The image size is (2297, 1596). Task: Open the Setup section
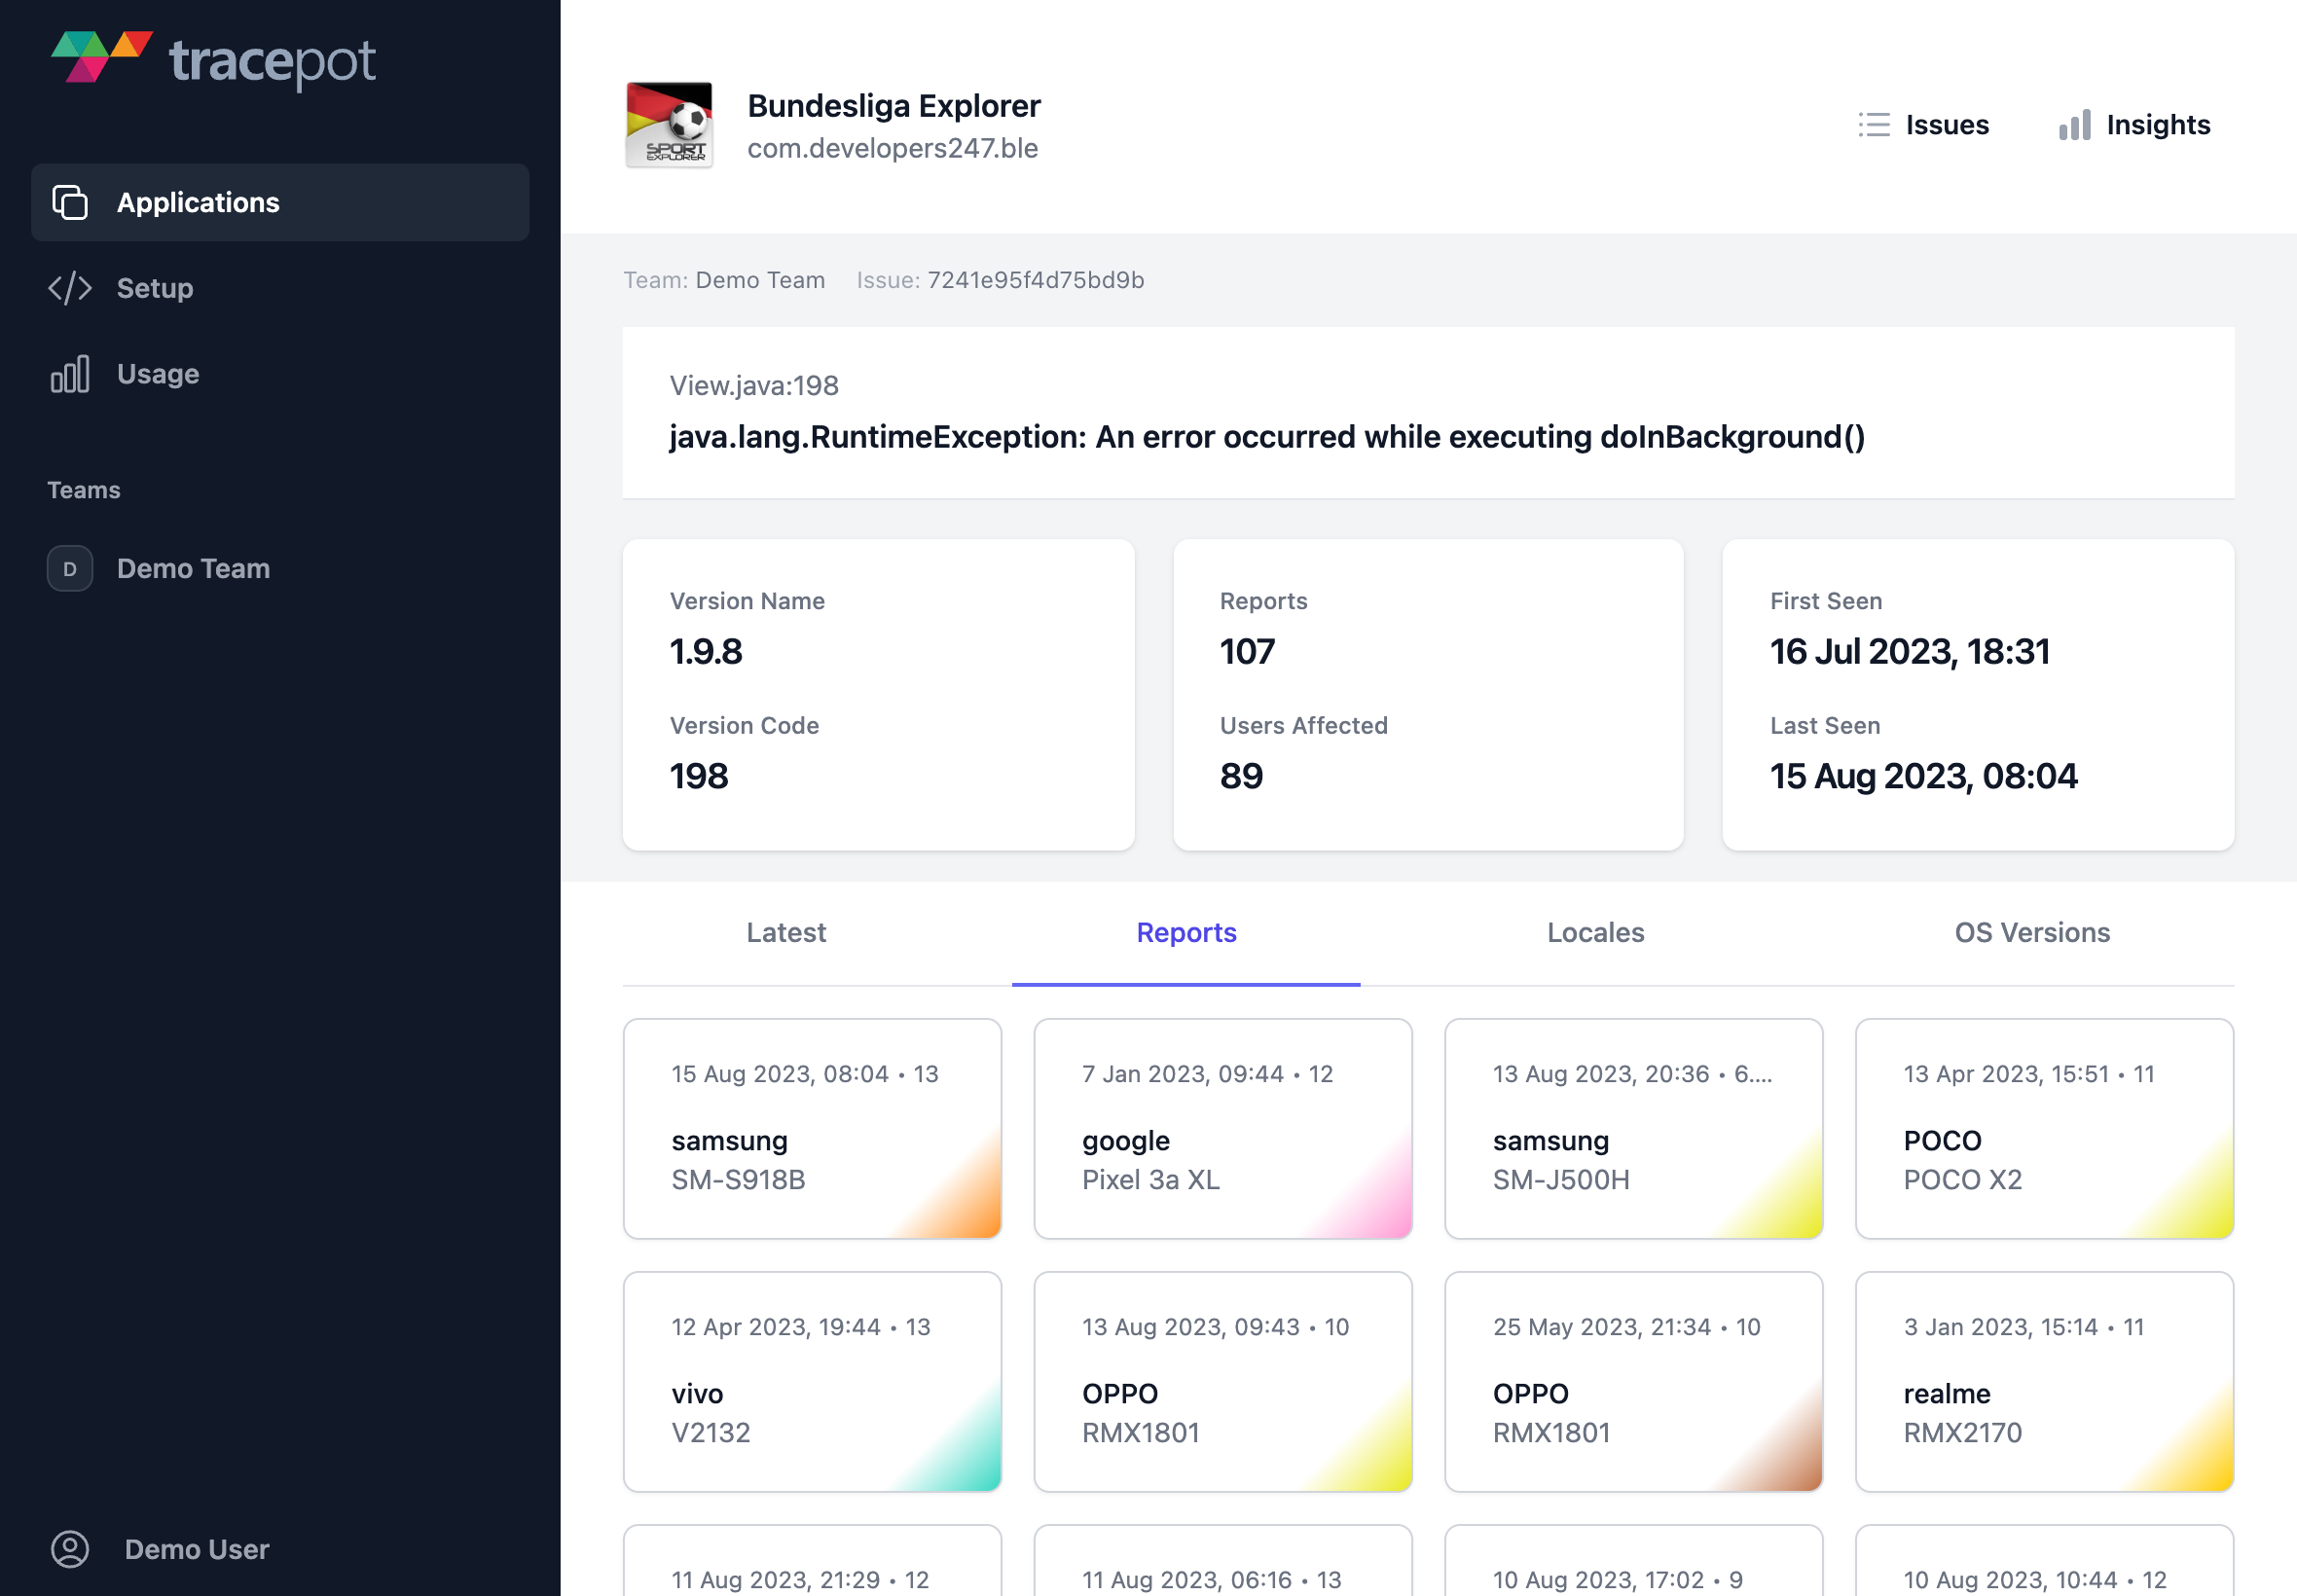coord(154,288)
